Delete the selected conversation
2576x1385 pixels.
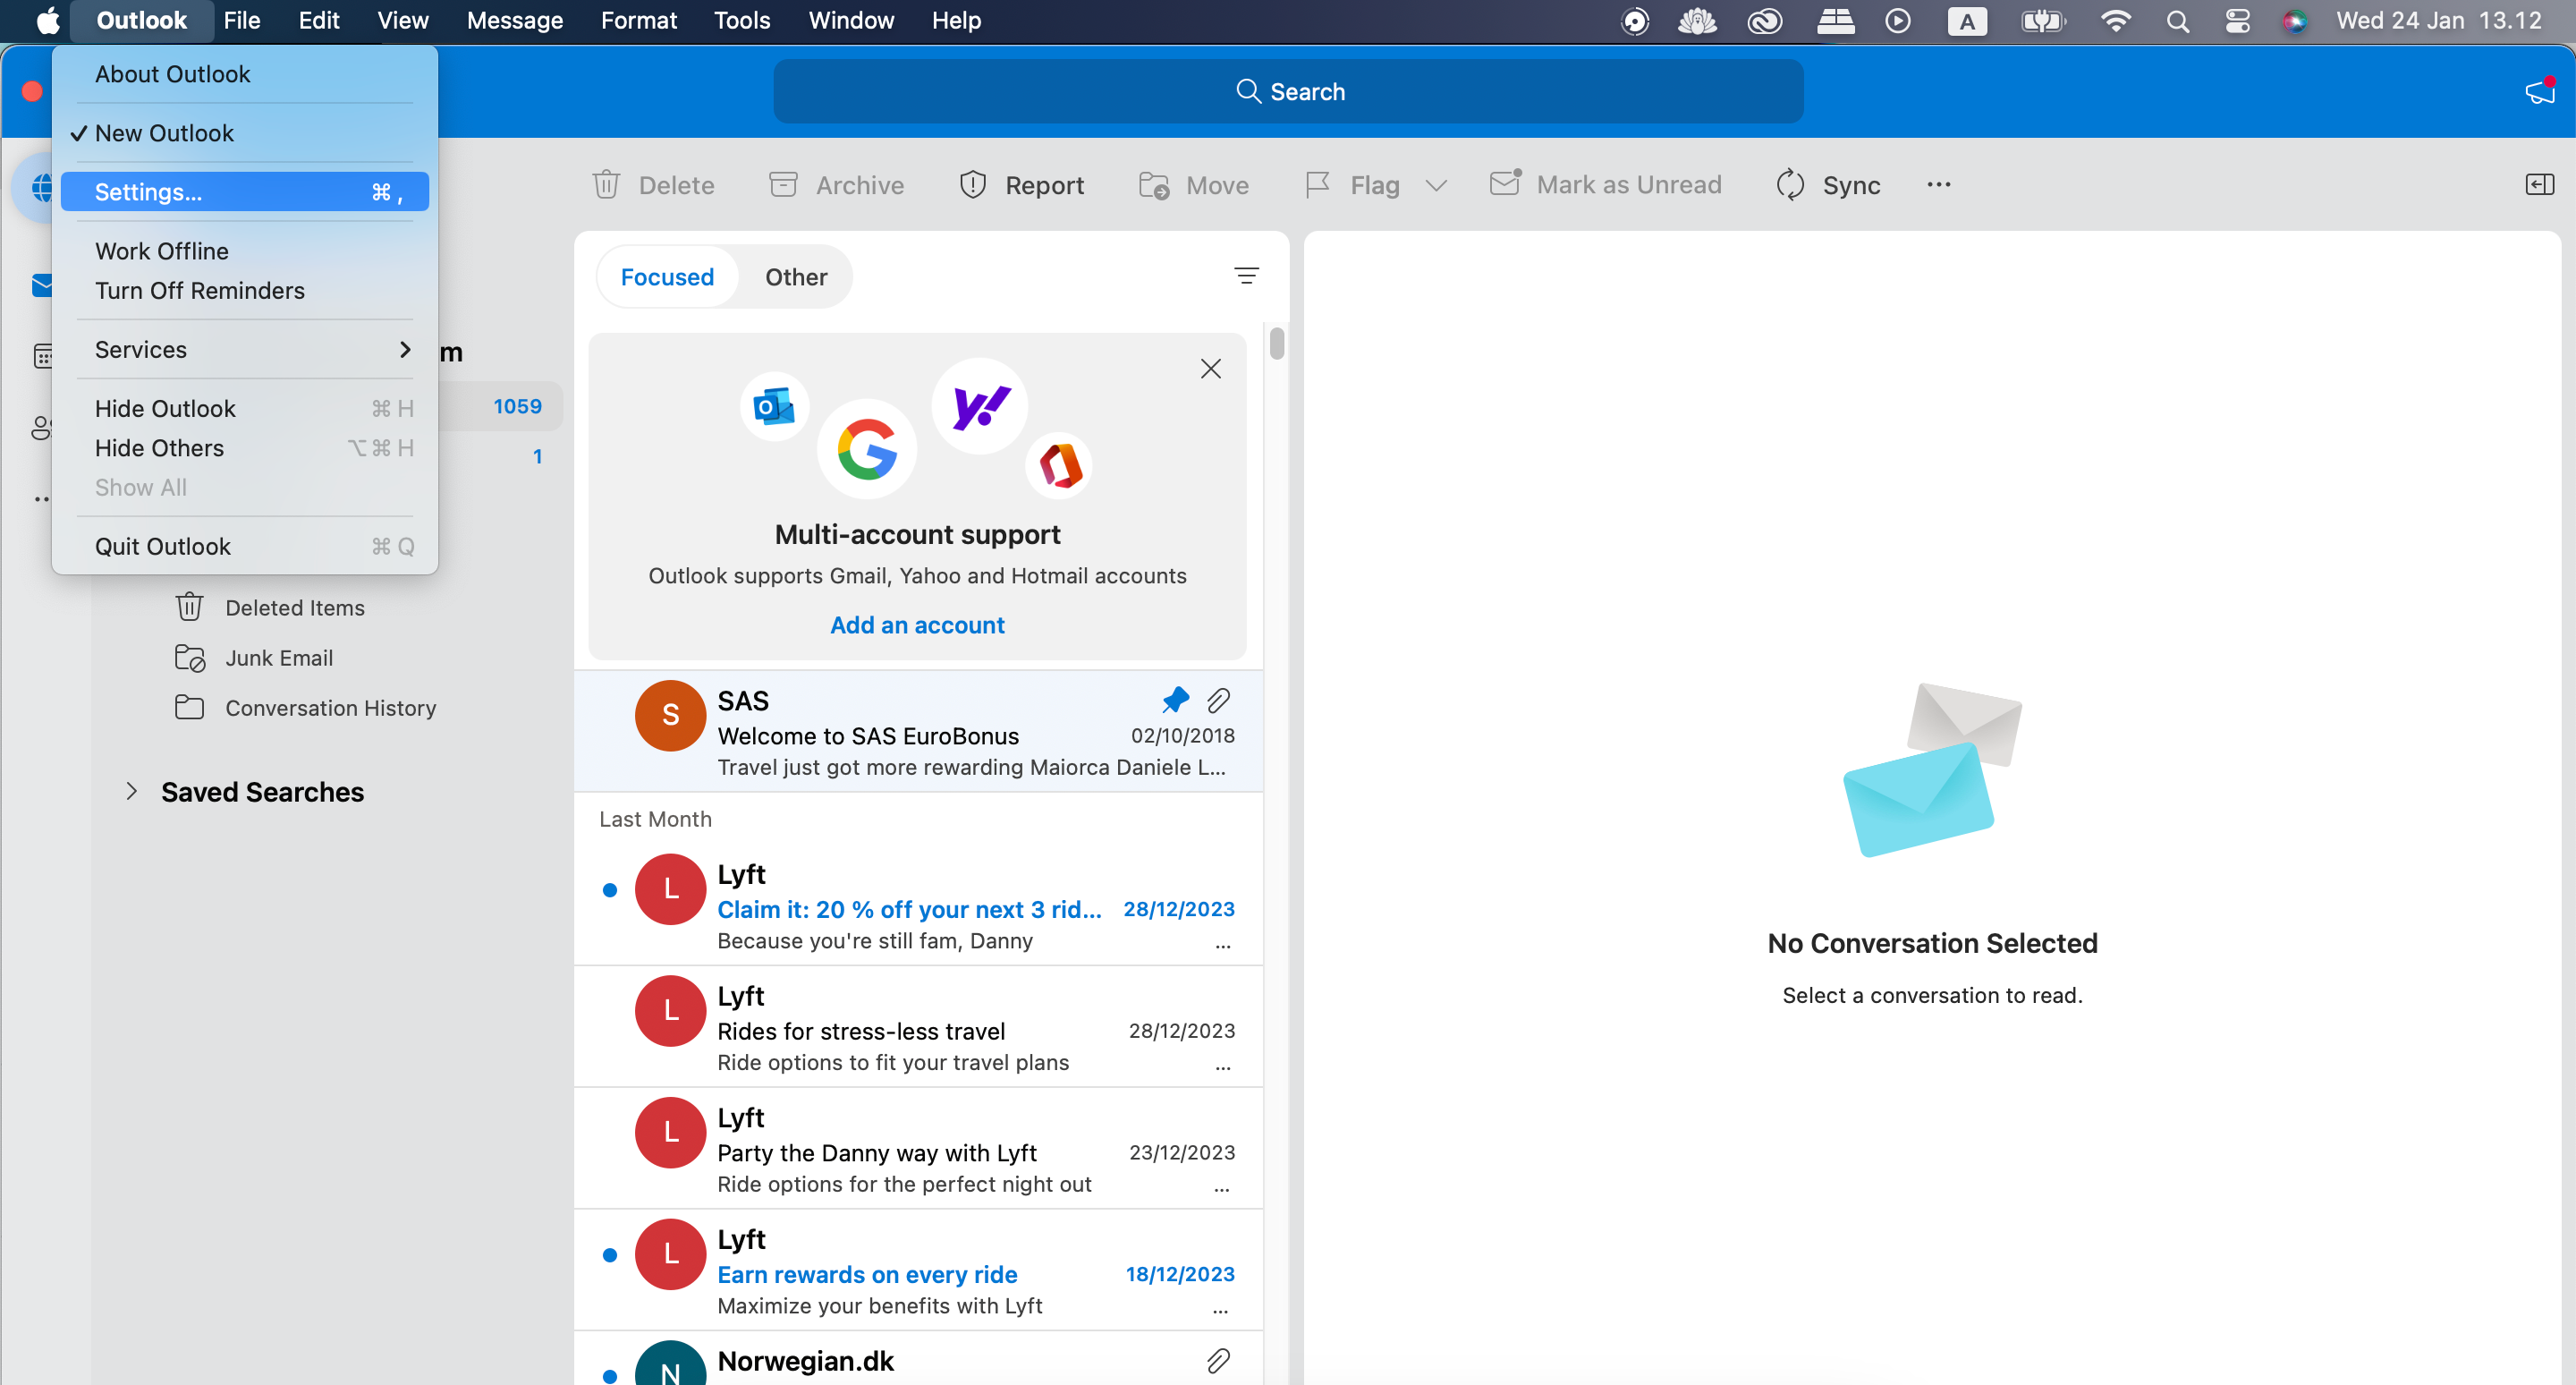652,185
